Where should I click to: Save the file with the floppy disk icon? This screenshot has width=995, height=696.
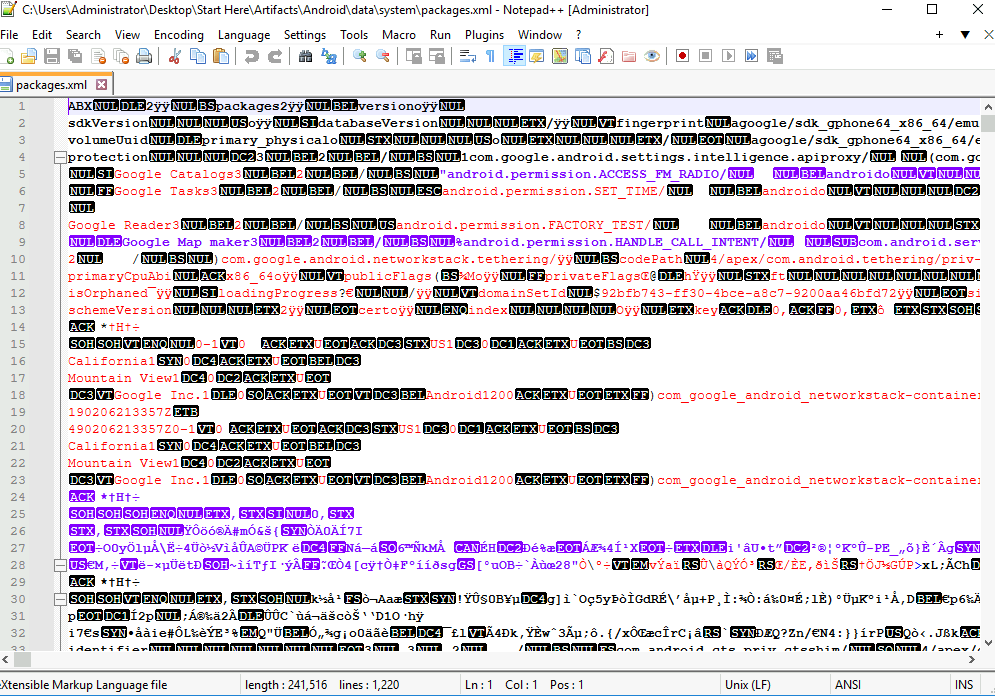(x=52, y=56)
